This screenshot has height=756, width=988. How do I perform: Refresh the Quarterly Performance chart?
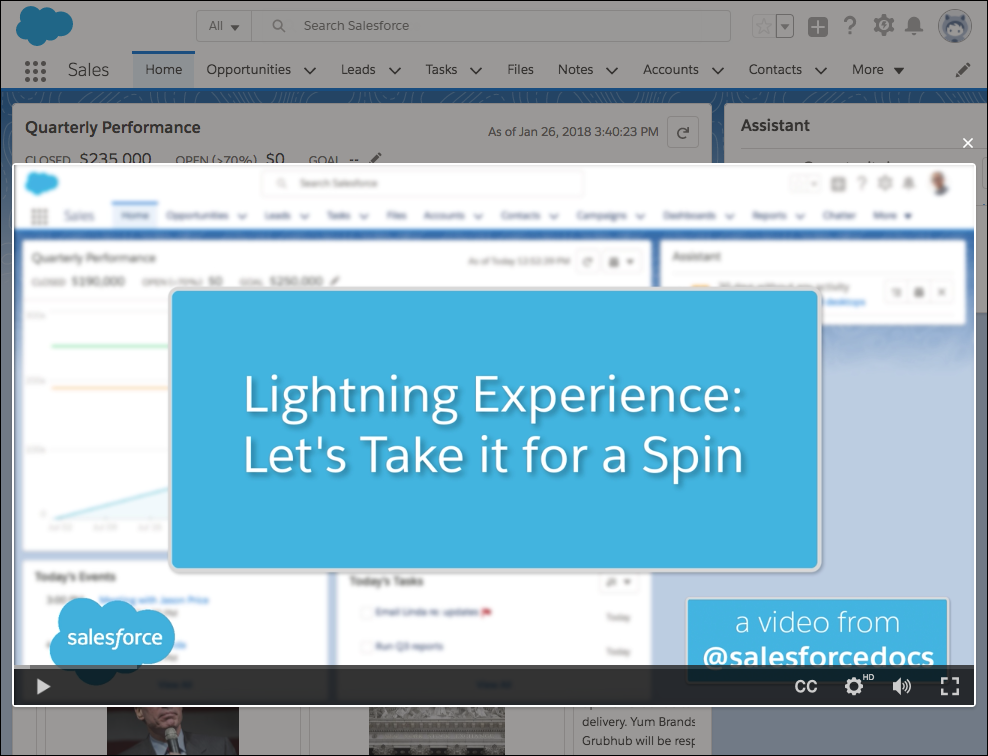(x=683, y=132)
